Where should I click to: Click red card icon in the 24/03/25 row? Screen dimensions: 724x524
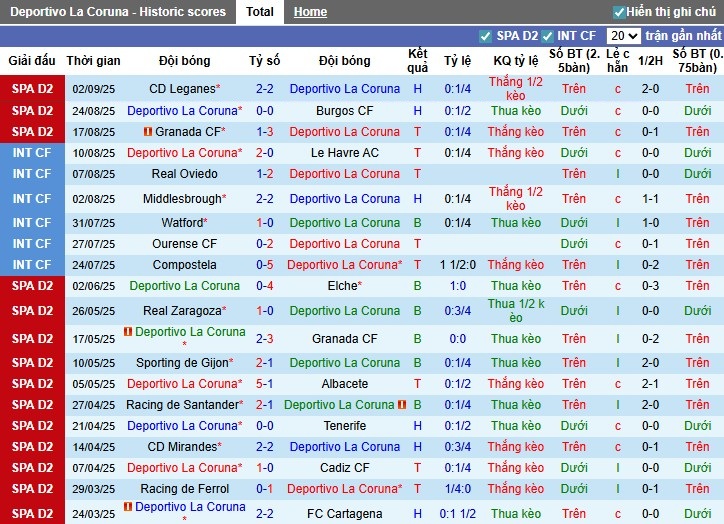click(x=128, y=507)
